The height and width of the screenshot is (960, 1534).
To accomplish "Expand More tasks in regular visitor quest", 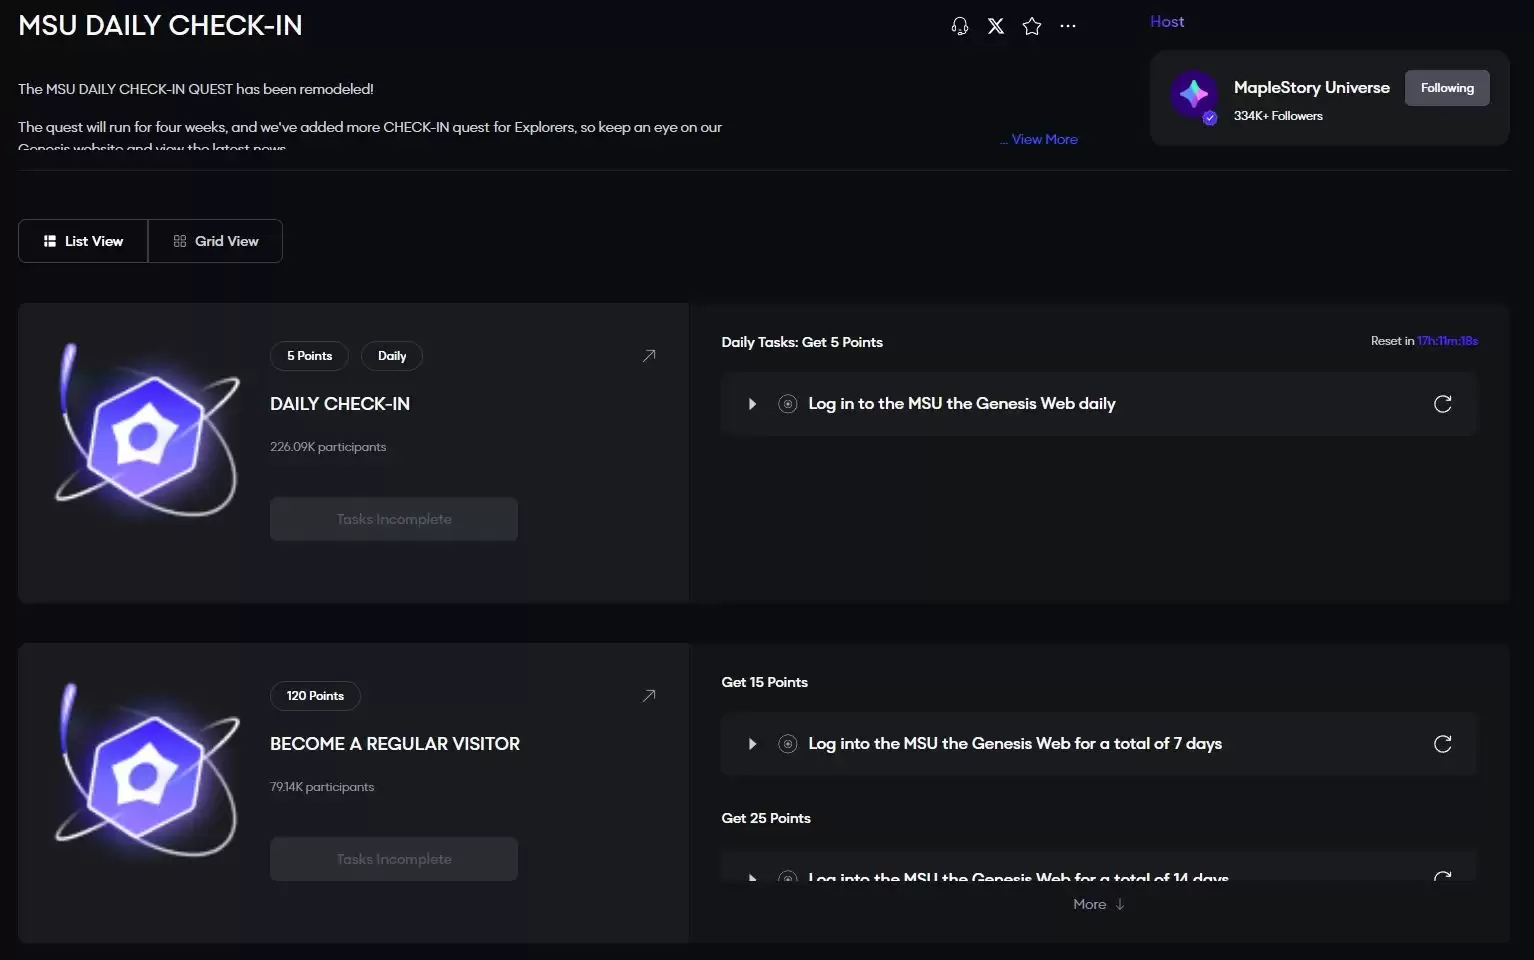I will coord(1098,904).
